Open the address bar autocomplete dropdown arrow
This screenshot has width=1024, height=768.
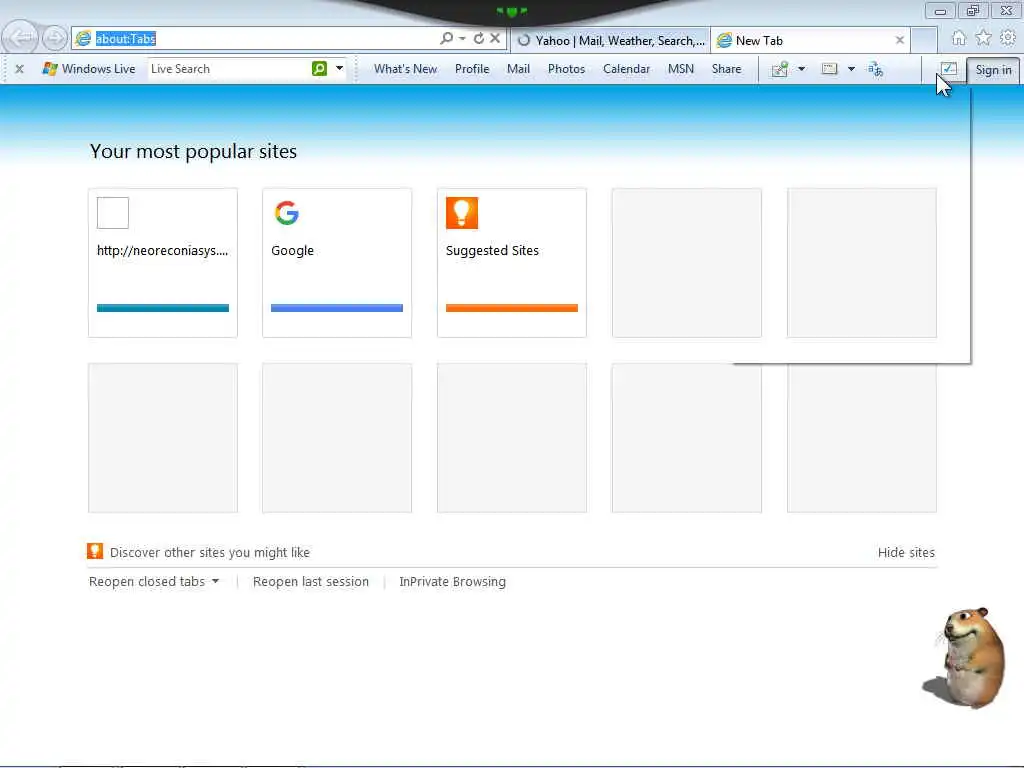coord(462,39)
